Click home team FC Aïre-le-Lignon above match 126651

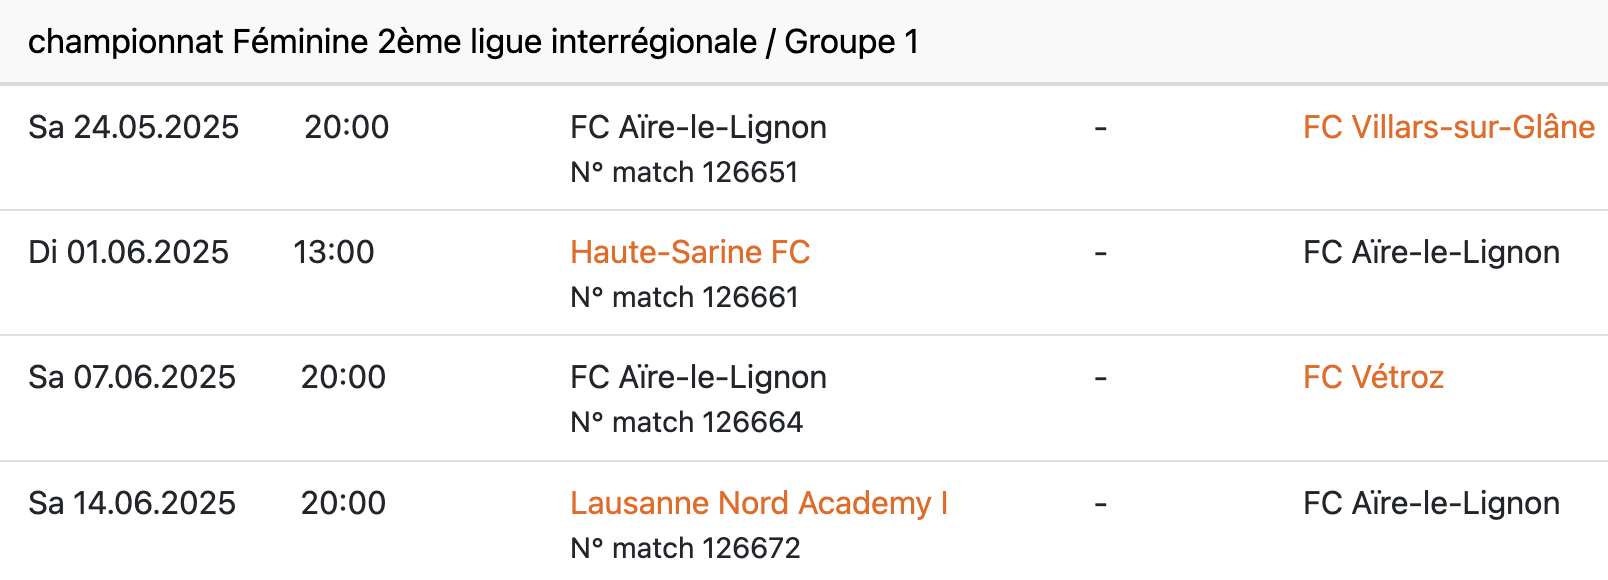coord(698,127)
